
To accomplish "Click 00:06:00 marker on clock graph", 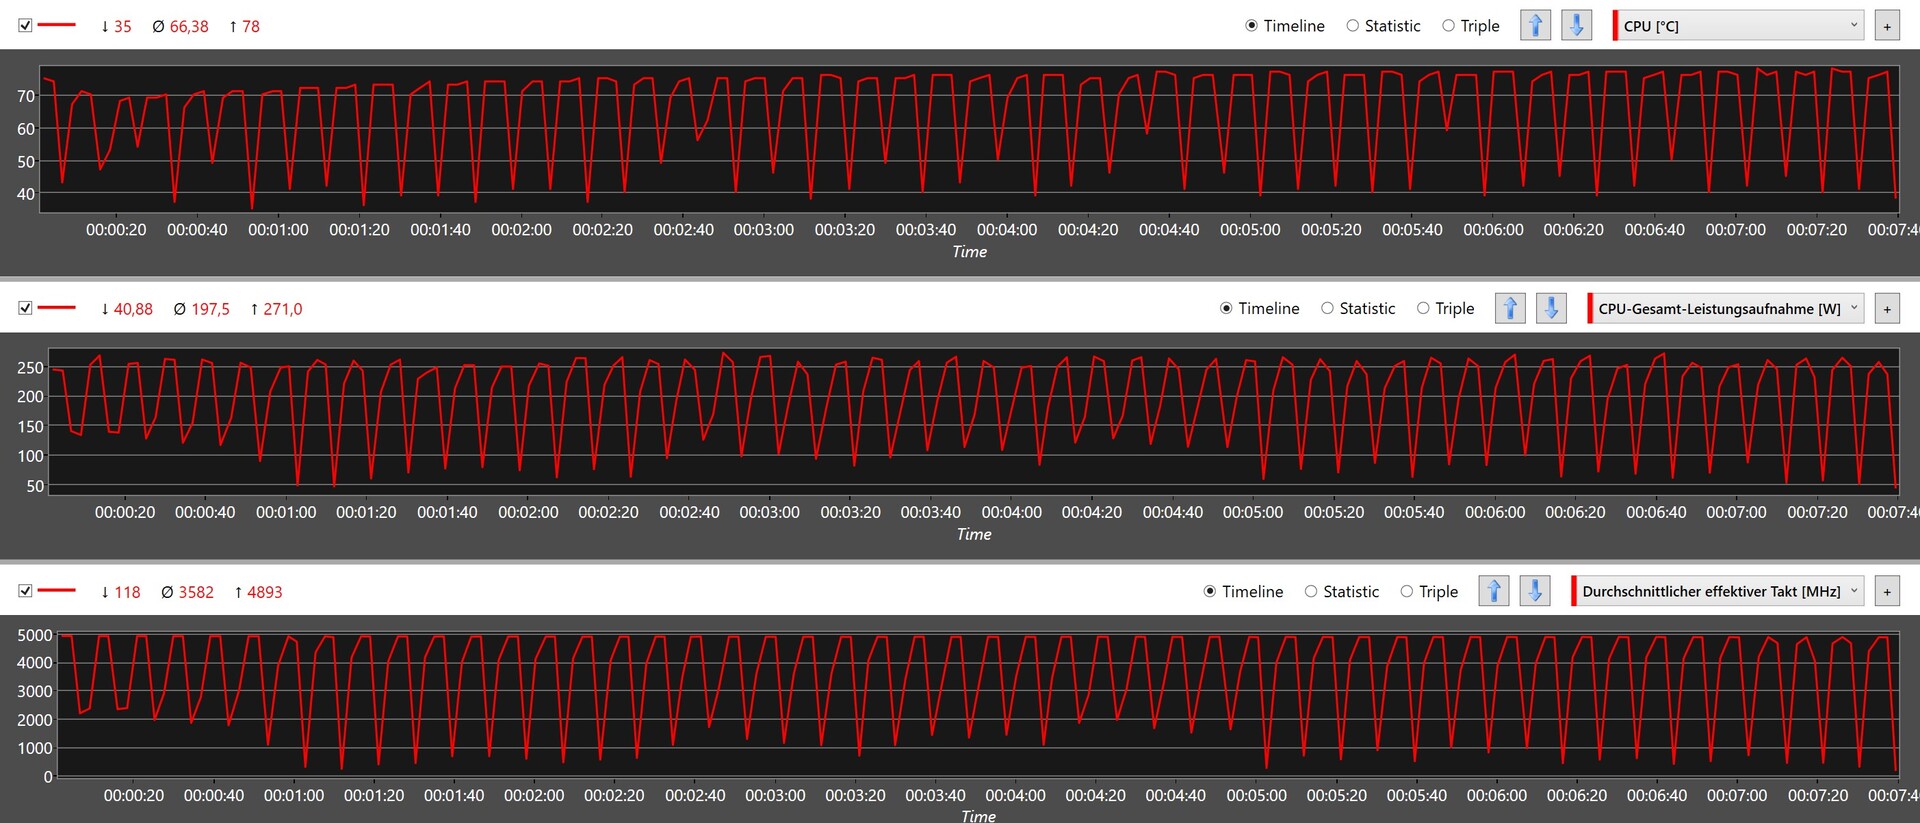I will tap(1497, 795).
